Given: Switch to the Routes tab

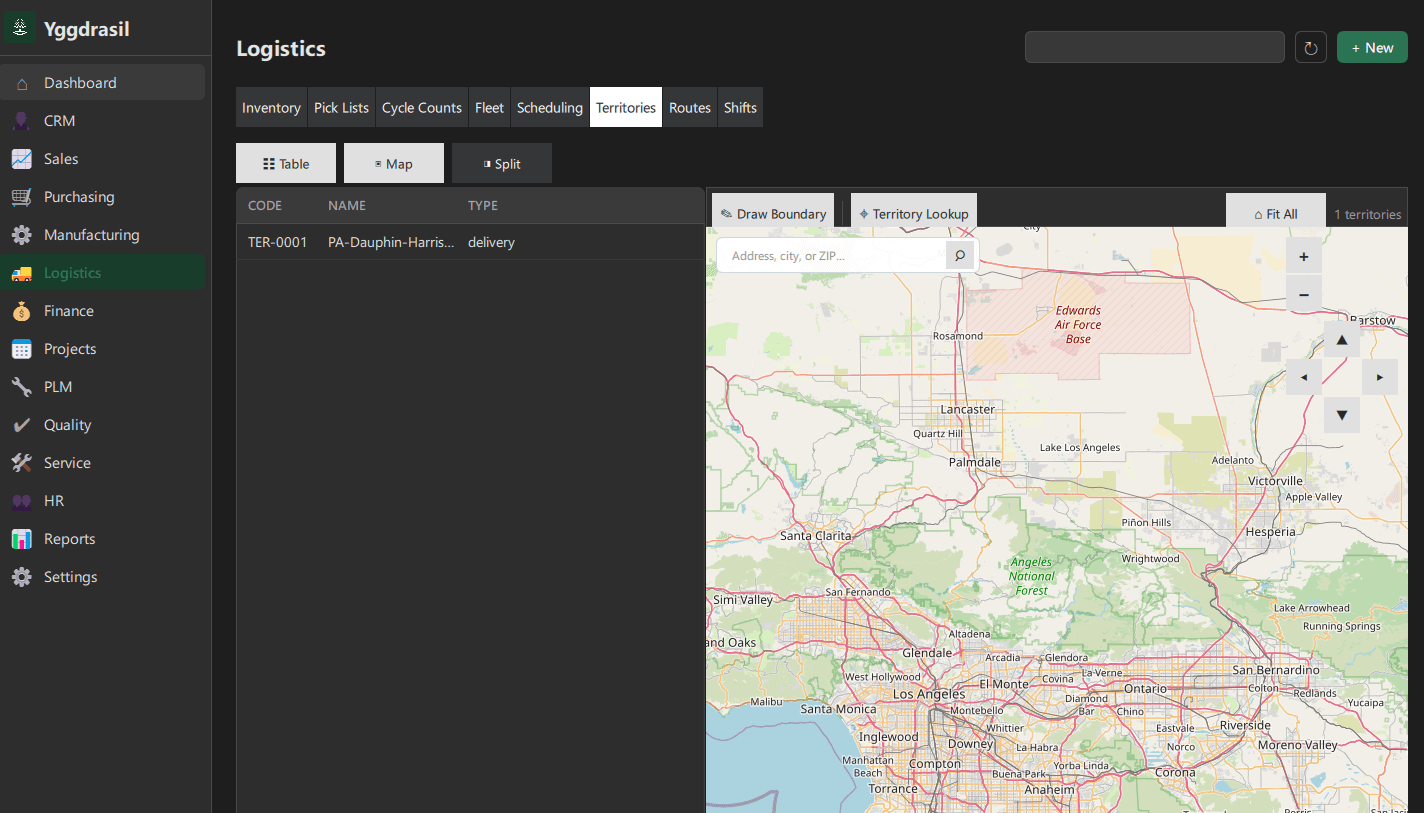Looking at the screenshot, I should (689, 107).
